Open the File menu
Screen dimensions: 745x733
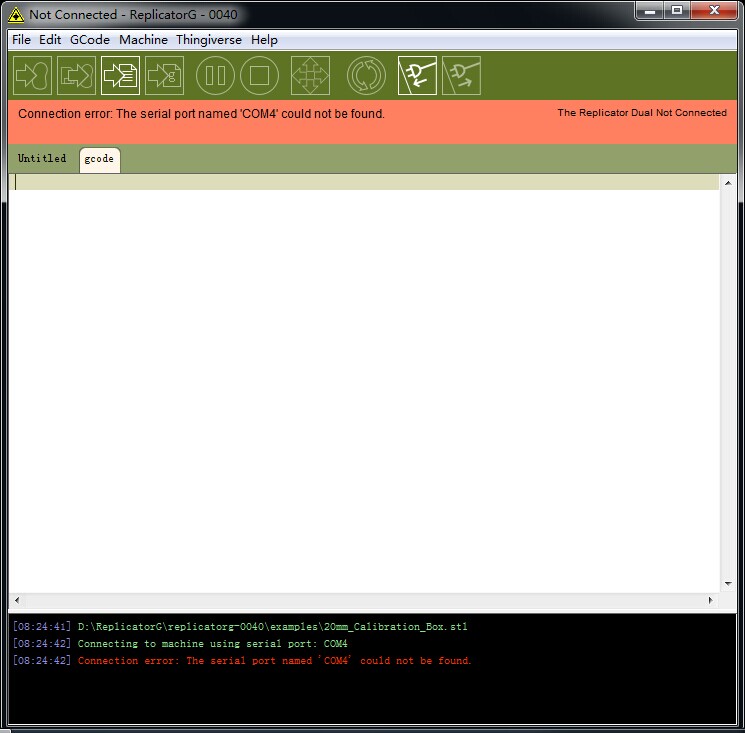point(21,40)
